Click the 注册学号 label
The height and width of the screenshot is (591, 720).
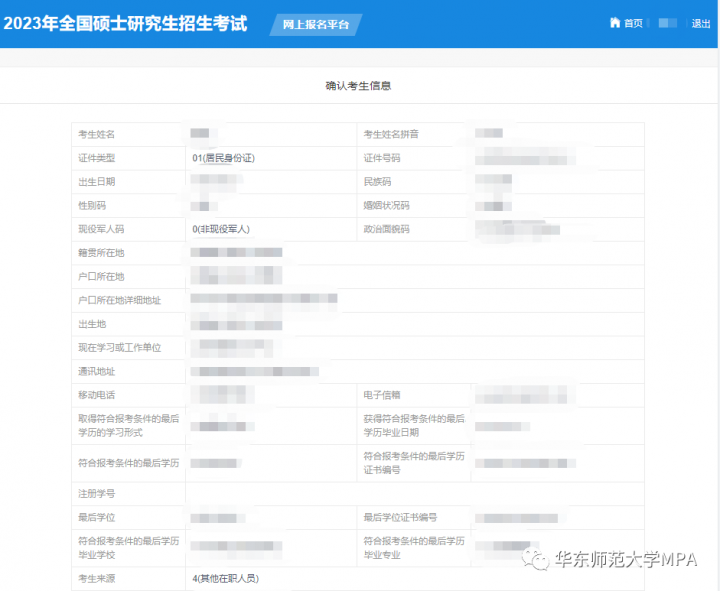[96, 494]
